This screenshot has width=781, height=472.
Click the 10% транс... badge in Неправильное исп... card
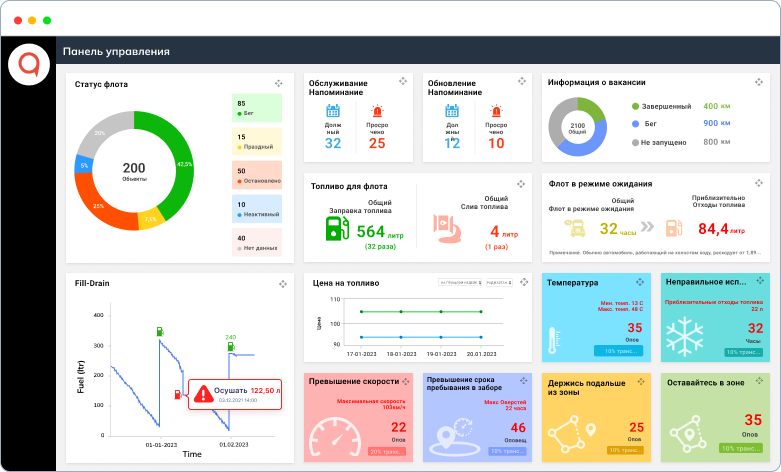click(744, 352)
